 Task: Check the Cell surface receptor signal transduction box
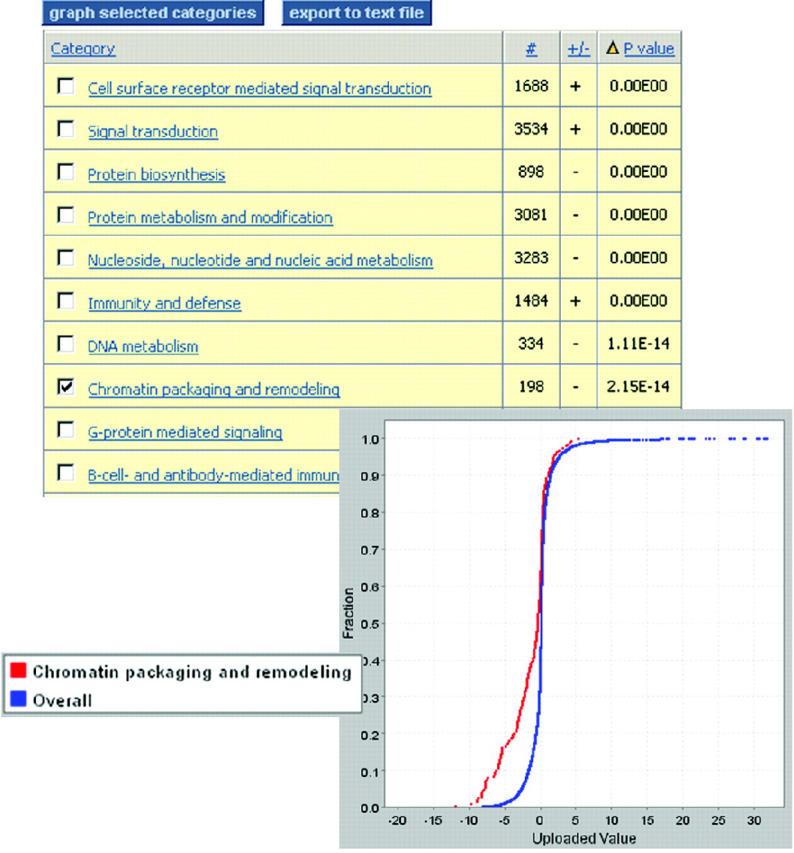pyautogui.click(x=67, y=87)
